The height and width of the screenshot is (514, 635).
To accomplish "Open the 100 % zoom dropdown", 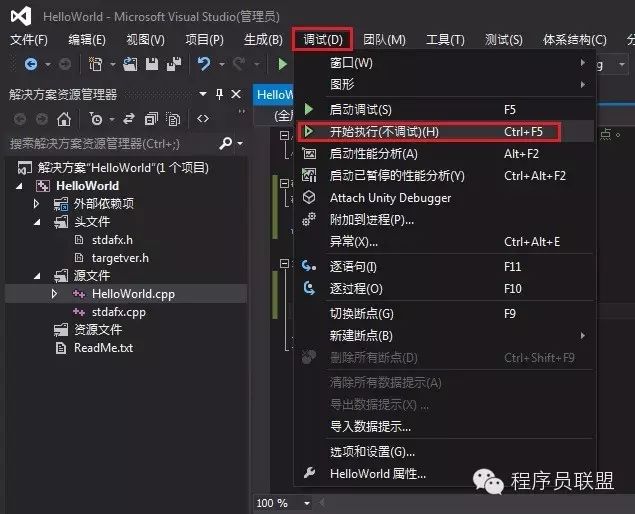I will click(x=307, y=503).
